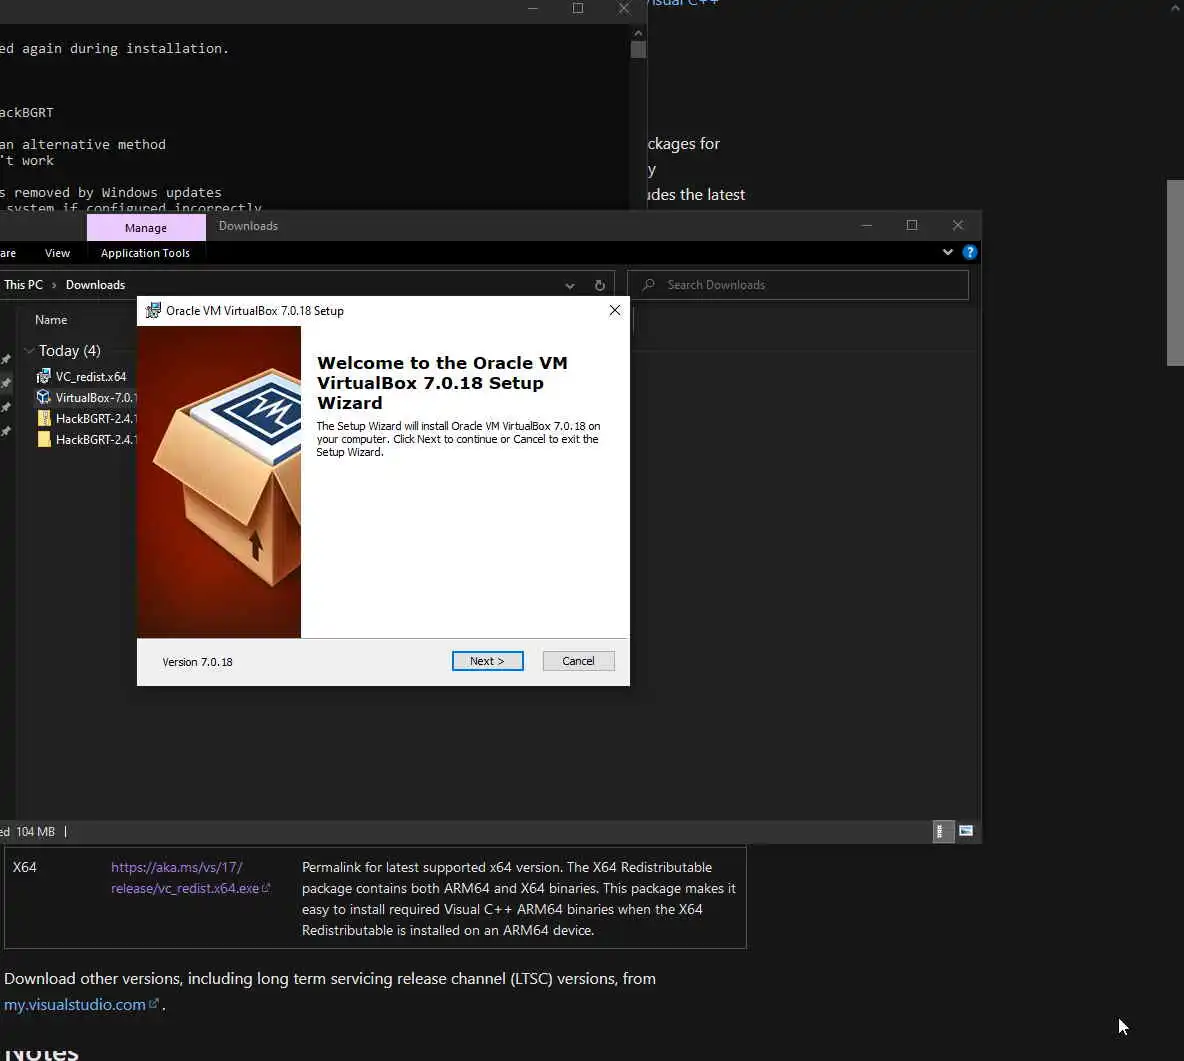Open the Manage ribbon tab in File Explorer

[x=146, y=227]
